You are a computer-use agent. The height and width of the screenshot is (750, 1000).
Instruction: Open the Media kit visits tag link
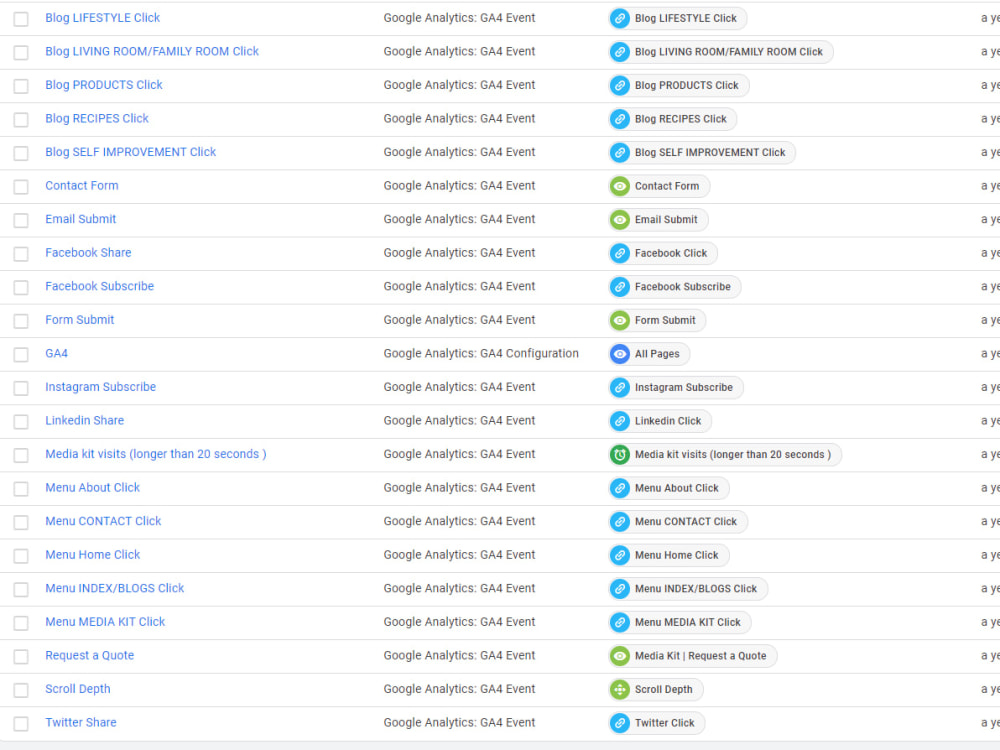click(x=156, y=454)
